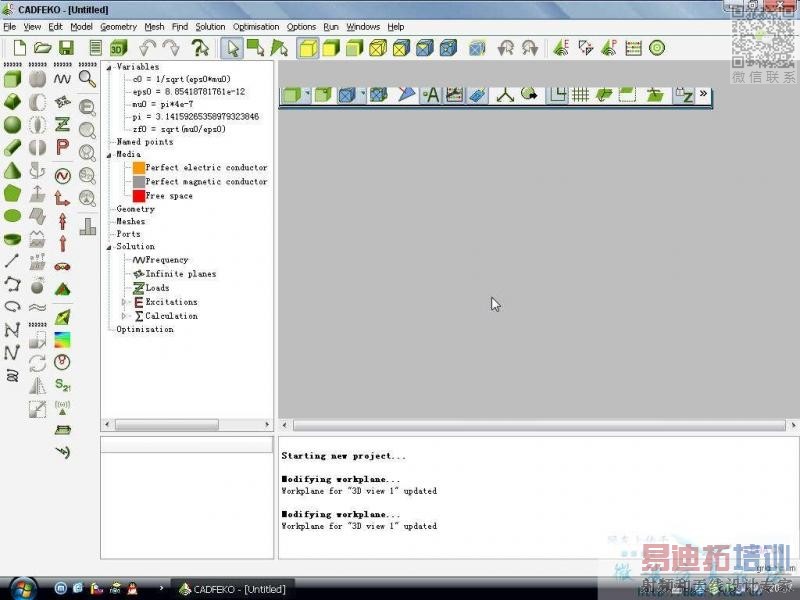The width and height of the screenshot is (800, 600).
Task: Open dropdown arrow beside green cube view button
Action: tap(307, 93)
